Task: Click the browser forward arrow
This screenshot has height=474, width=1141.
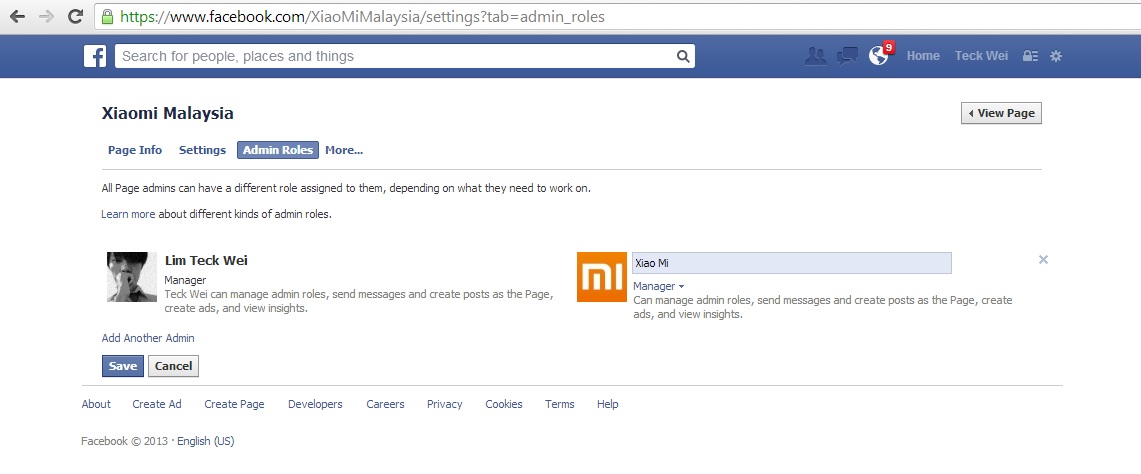Action: 47,17
